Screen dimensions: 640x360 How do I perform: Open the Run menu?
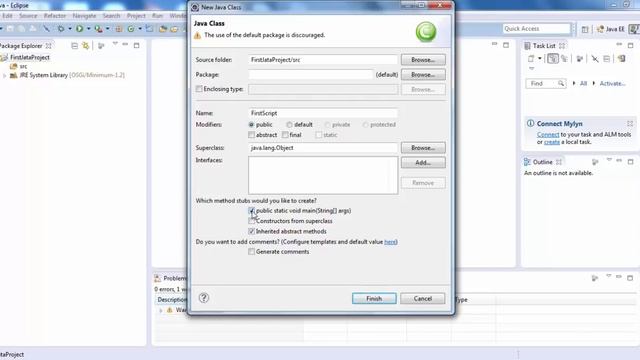(x=157, y=16)
